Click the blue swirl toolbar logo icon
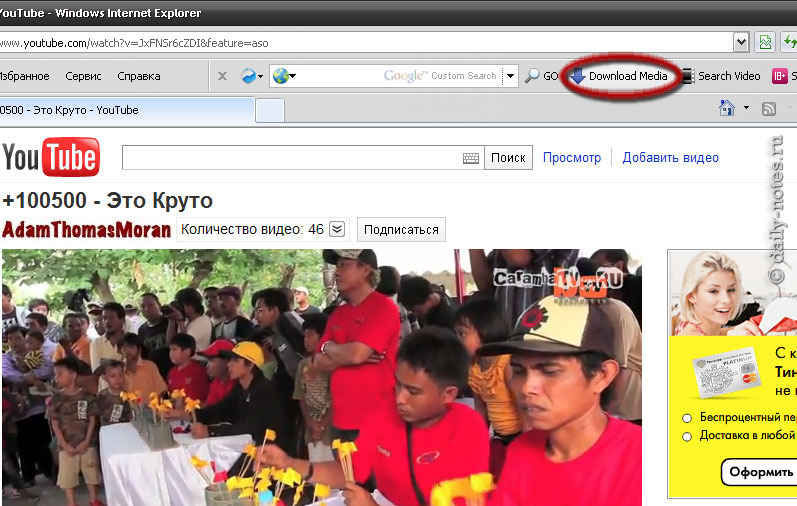Viewport: 797px width, 506px height. coord(248,76)
